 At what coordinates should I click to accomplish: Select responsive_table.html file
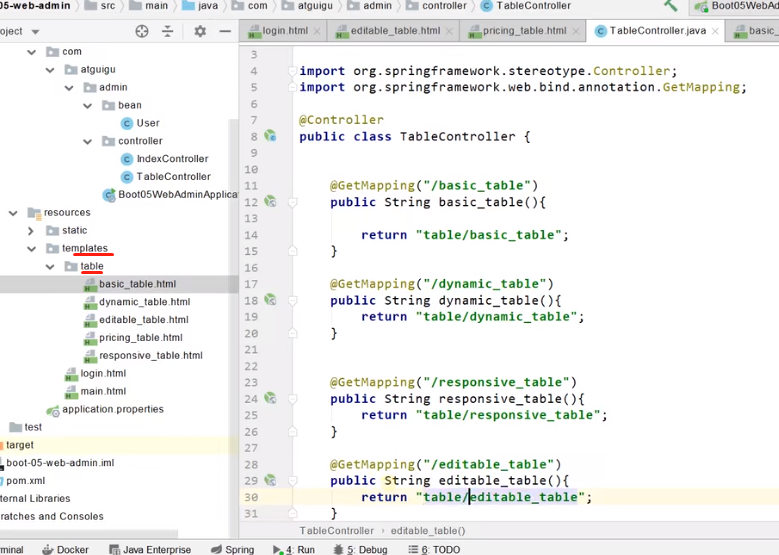click(151, 355)
